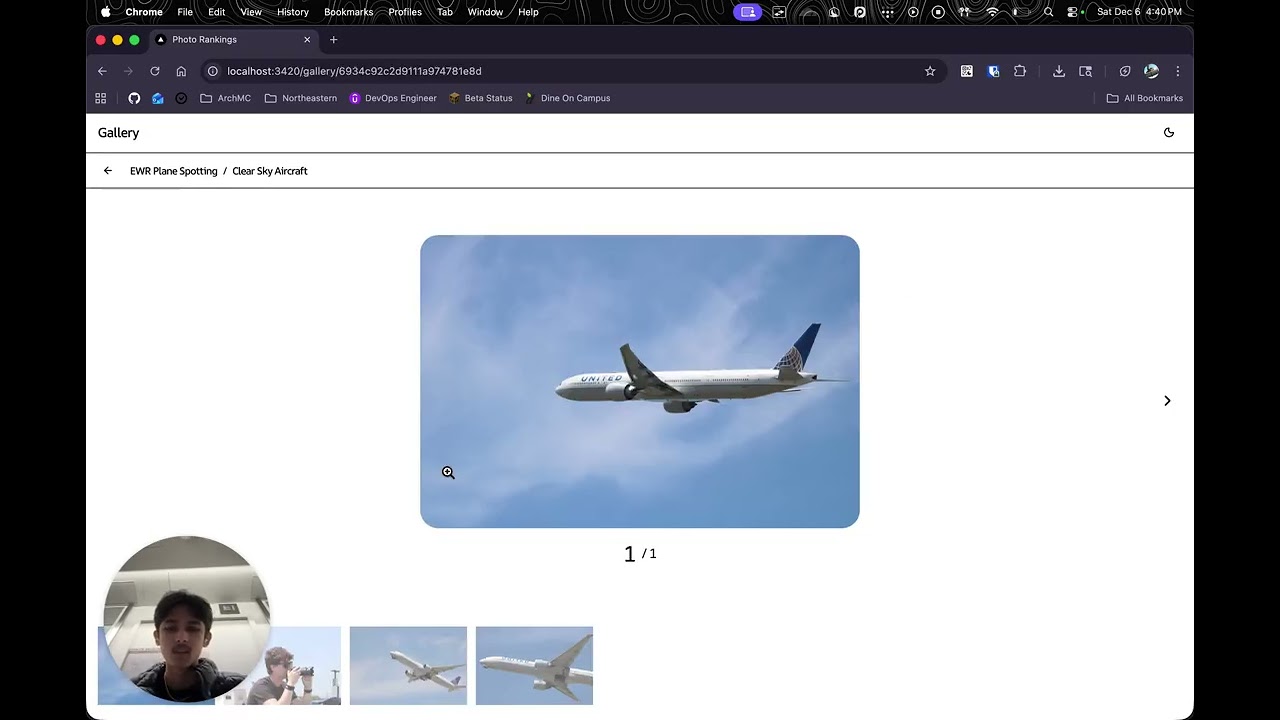1280x720 pixels.
Task: Click the zoom magnifier on the main photo
Action: click(448, 472)
